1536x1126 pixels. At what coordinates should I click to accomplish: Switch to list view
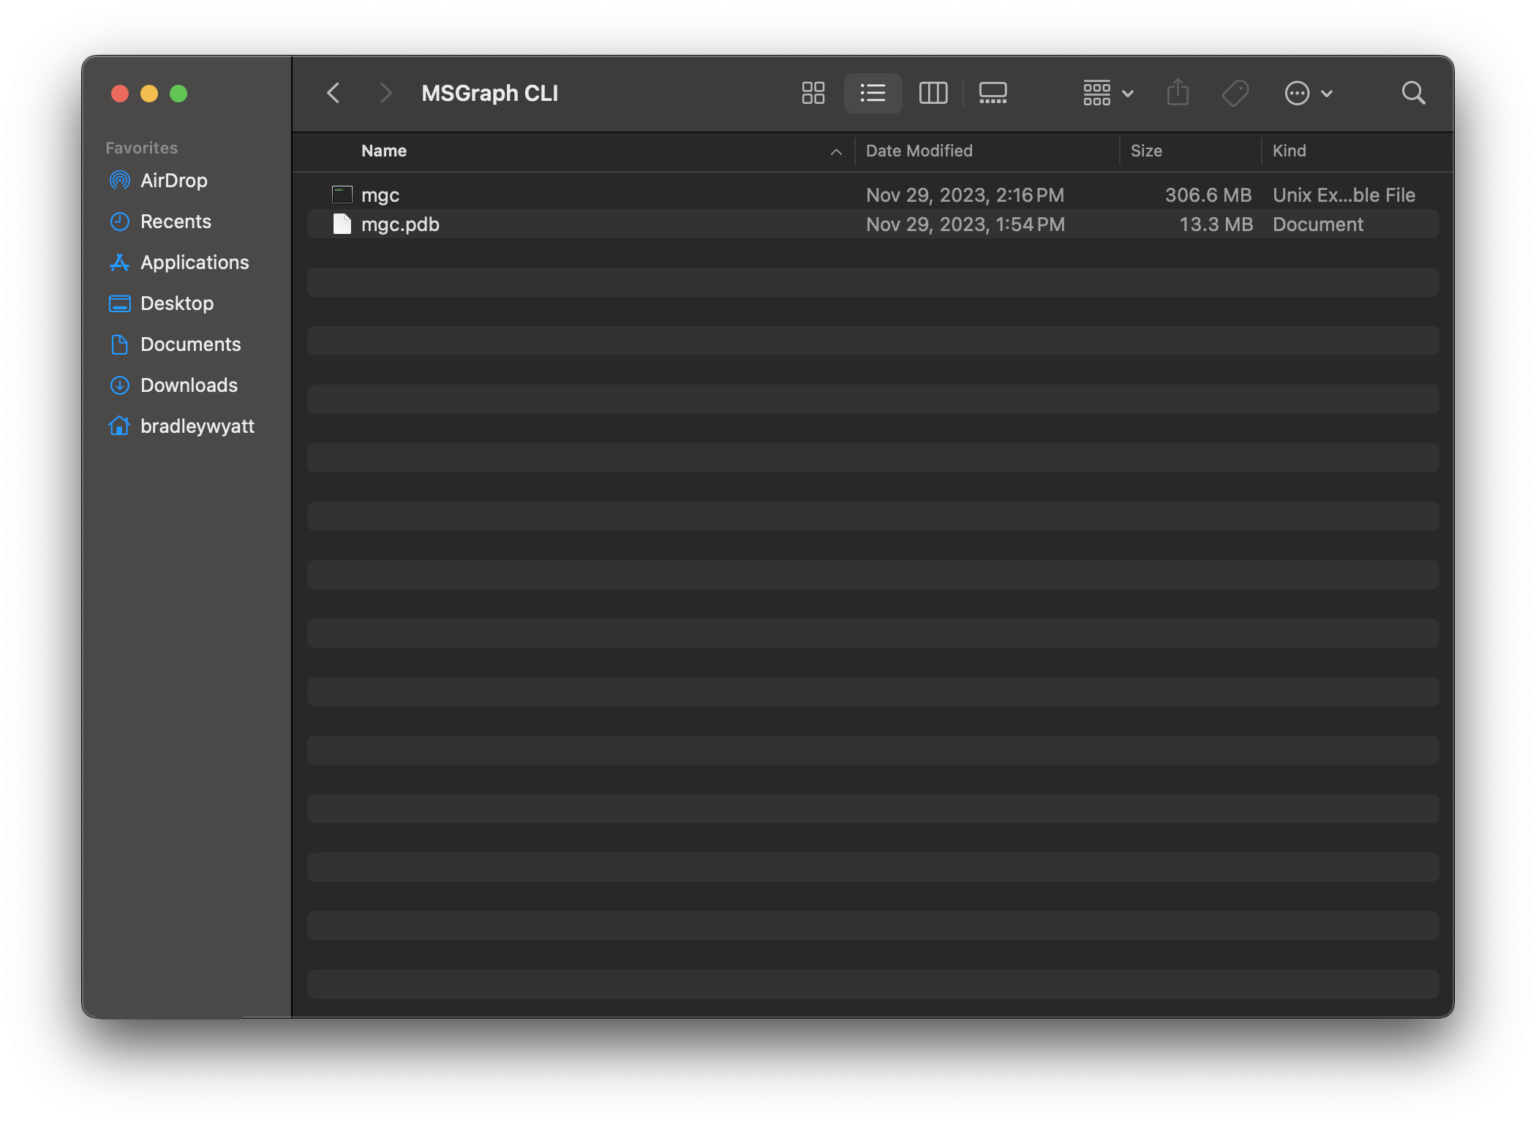(x=873, y=93)
